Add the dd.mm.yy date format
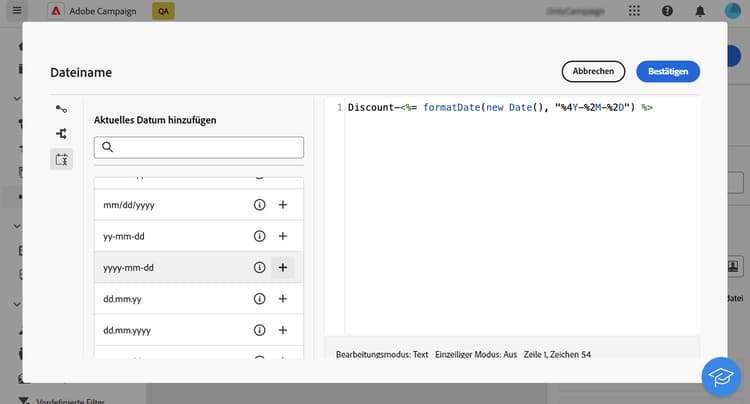Image resolution: width=750 pixels, height=404 pixels. (x=283, y=299)
